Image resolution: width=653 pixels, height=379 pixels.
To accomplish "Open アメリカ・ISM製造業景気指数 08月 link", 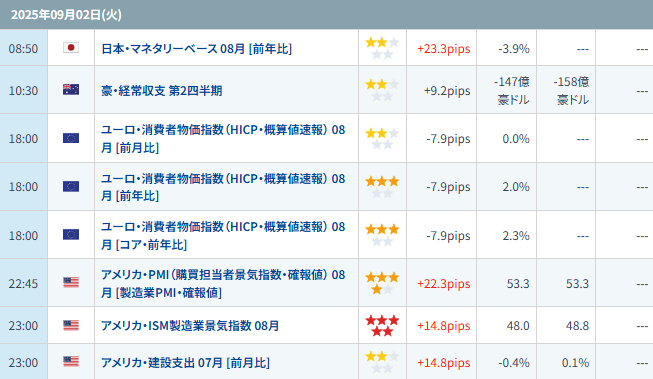I will point(190,325).
